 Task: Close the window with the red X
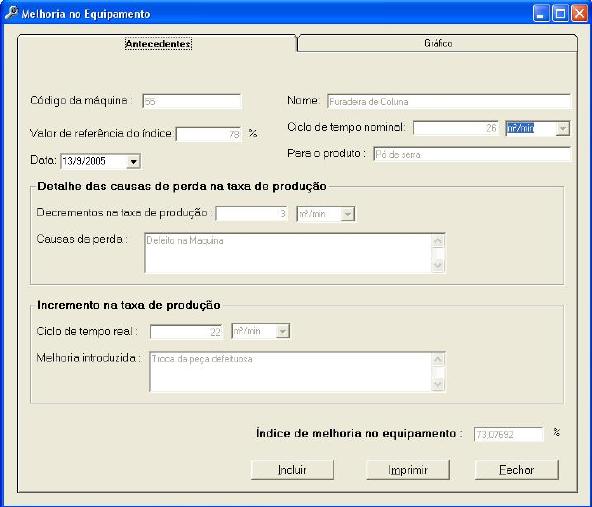579,14
